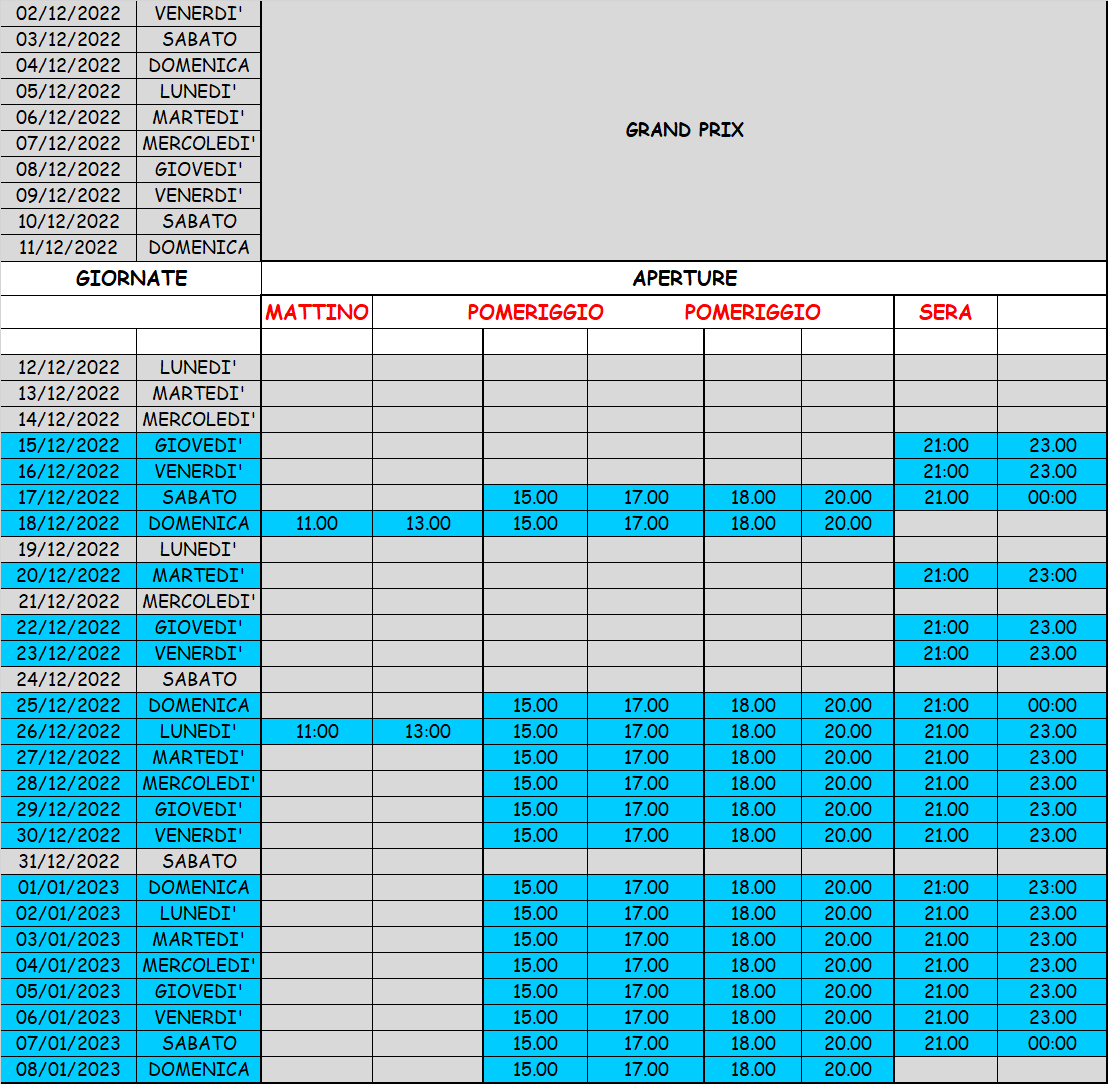The height and width of the screenshot is (1084, 1108).
Task: Click 23.00 in the 05/01/2023 row
Action: tap(1052, 991)
